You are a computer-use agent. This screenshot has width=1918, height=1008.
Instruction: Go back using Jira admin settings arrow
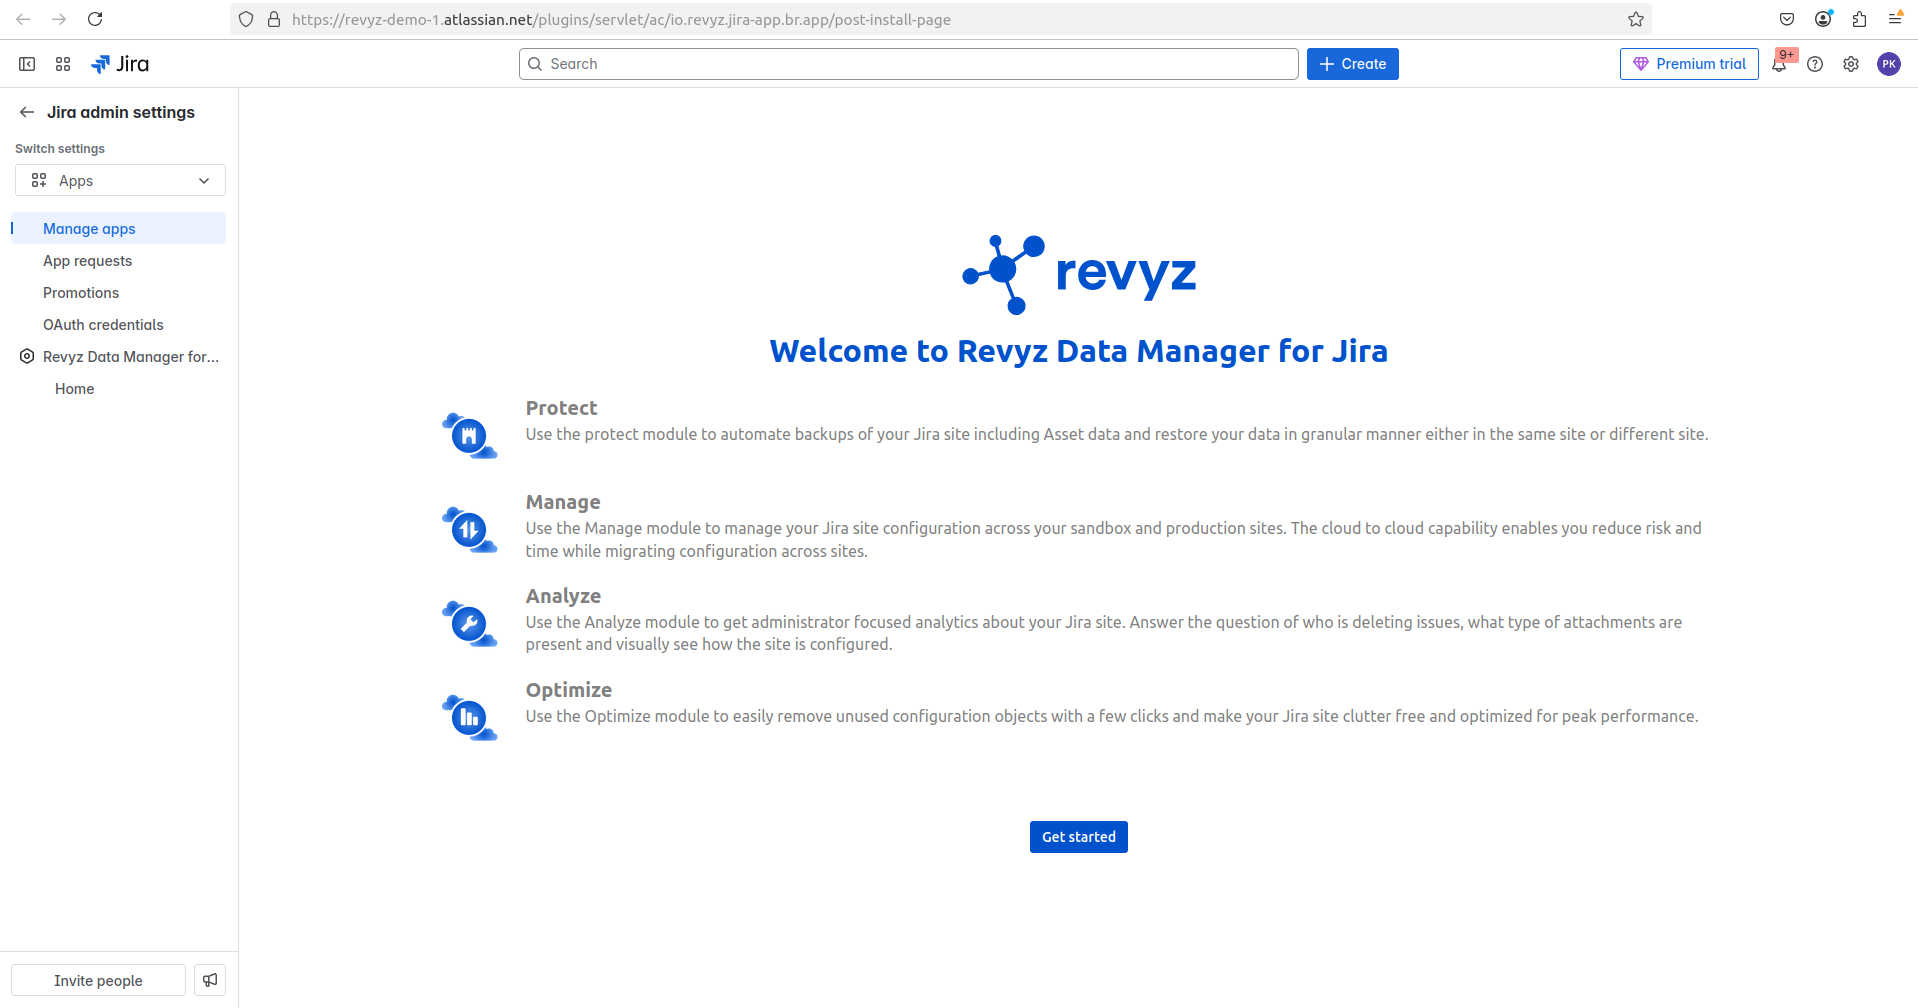click(27, 112)
